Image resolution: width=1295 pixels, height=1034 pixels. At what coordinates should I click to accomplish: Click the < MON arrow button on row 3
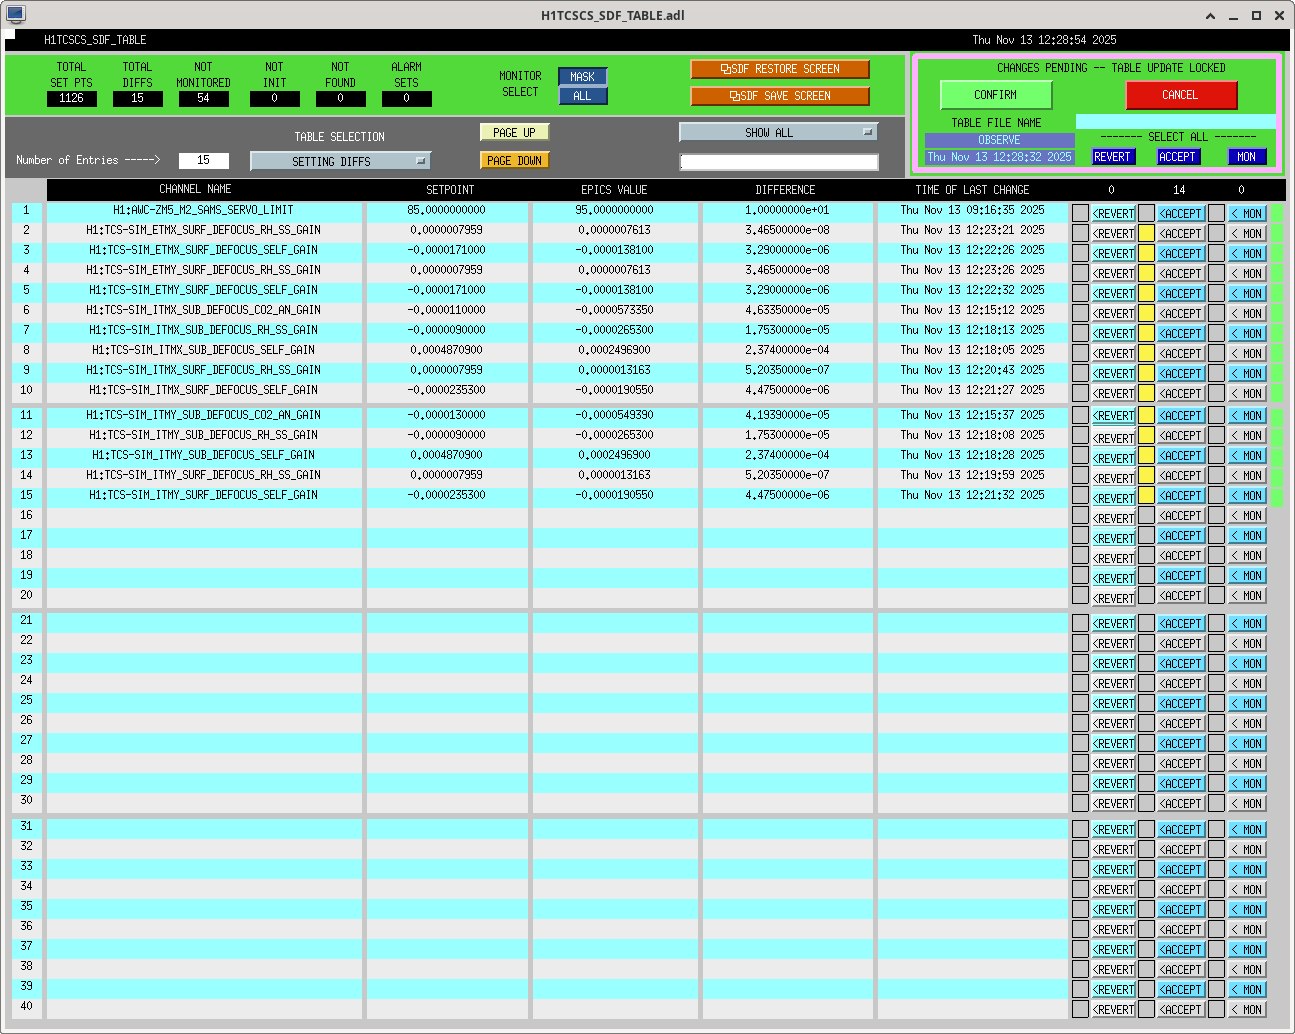coord(1247,253)
